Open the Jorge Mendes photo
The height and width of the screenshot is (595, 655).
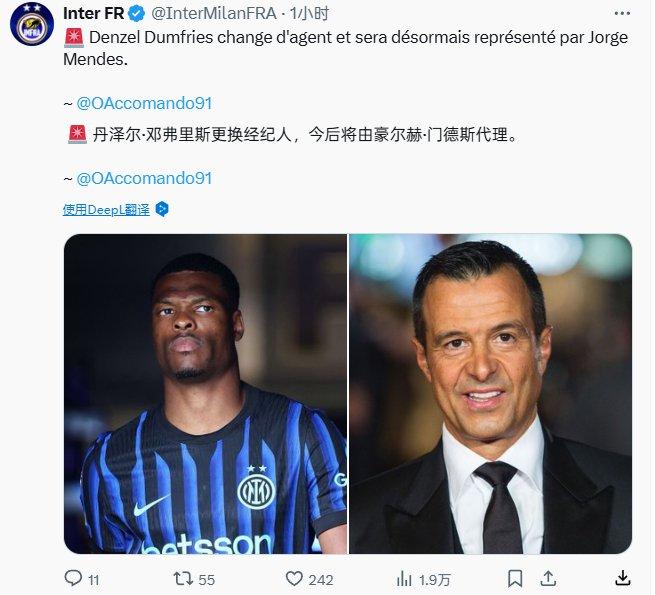click(490, 394)
